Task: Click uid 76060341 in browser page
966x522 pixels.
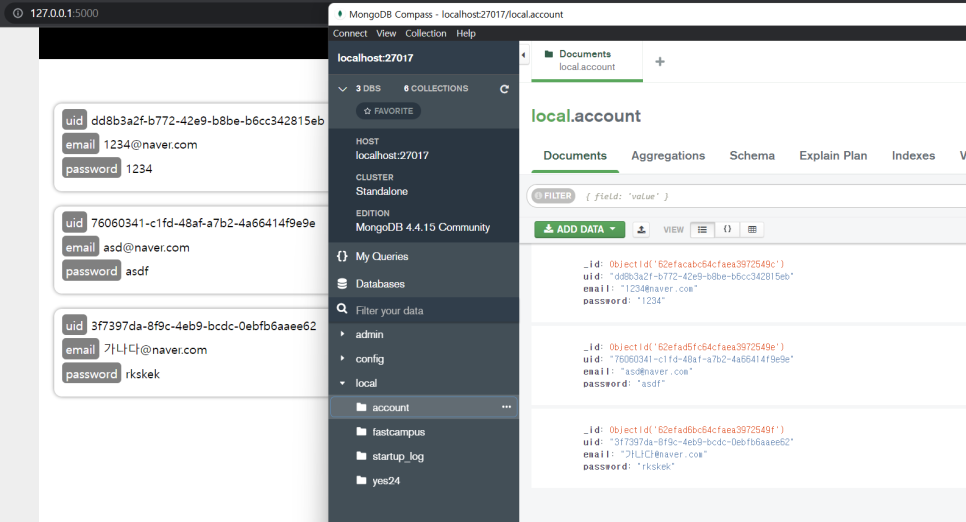Action: 203,223
